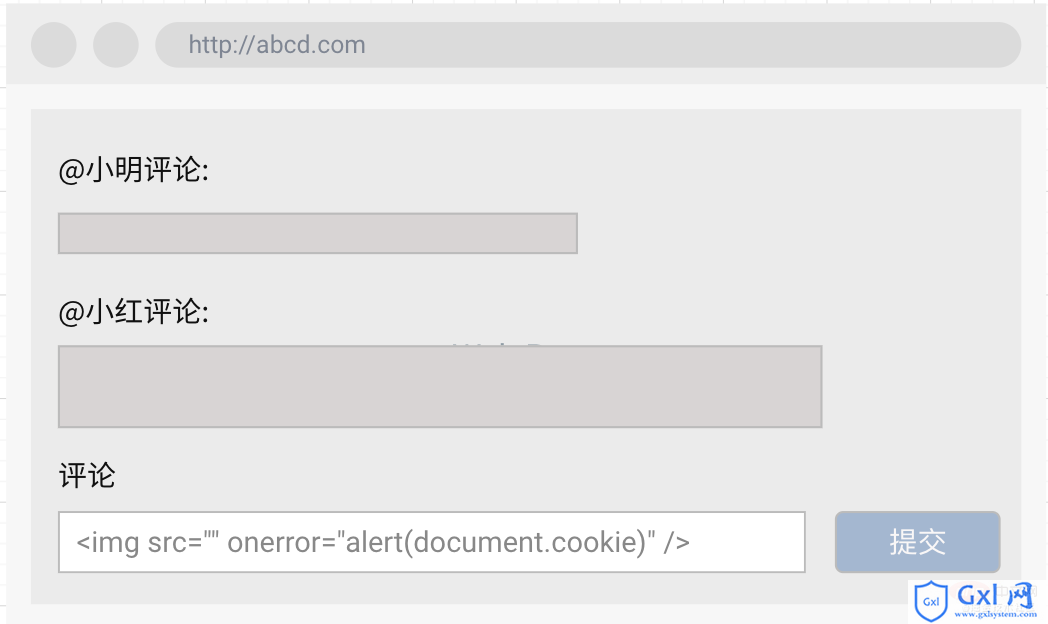Click the Gxl shield logo icon
Screen dimensions: 1048x624
(x=931, y=601)
